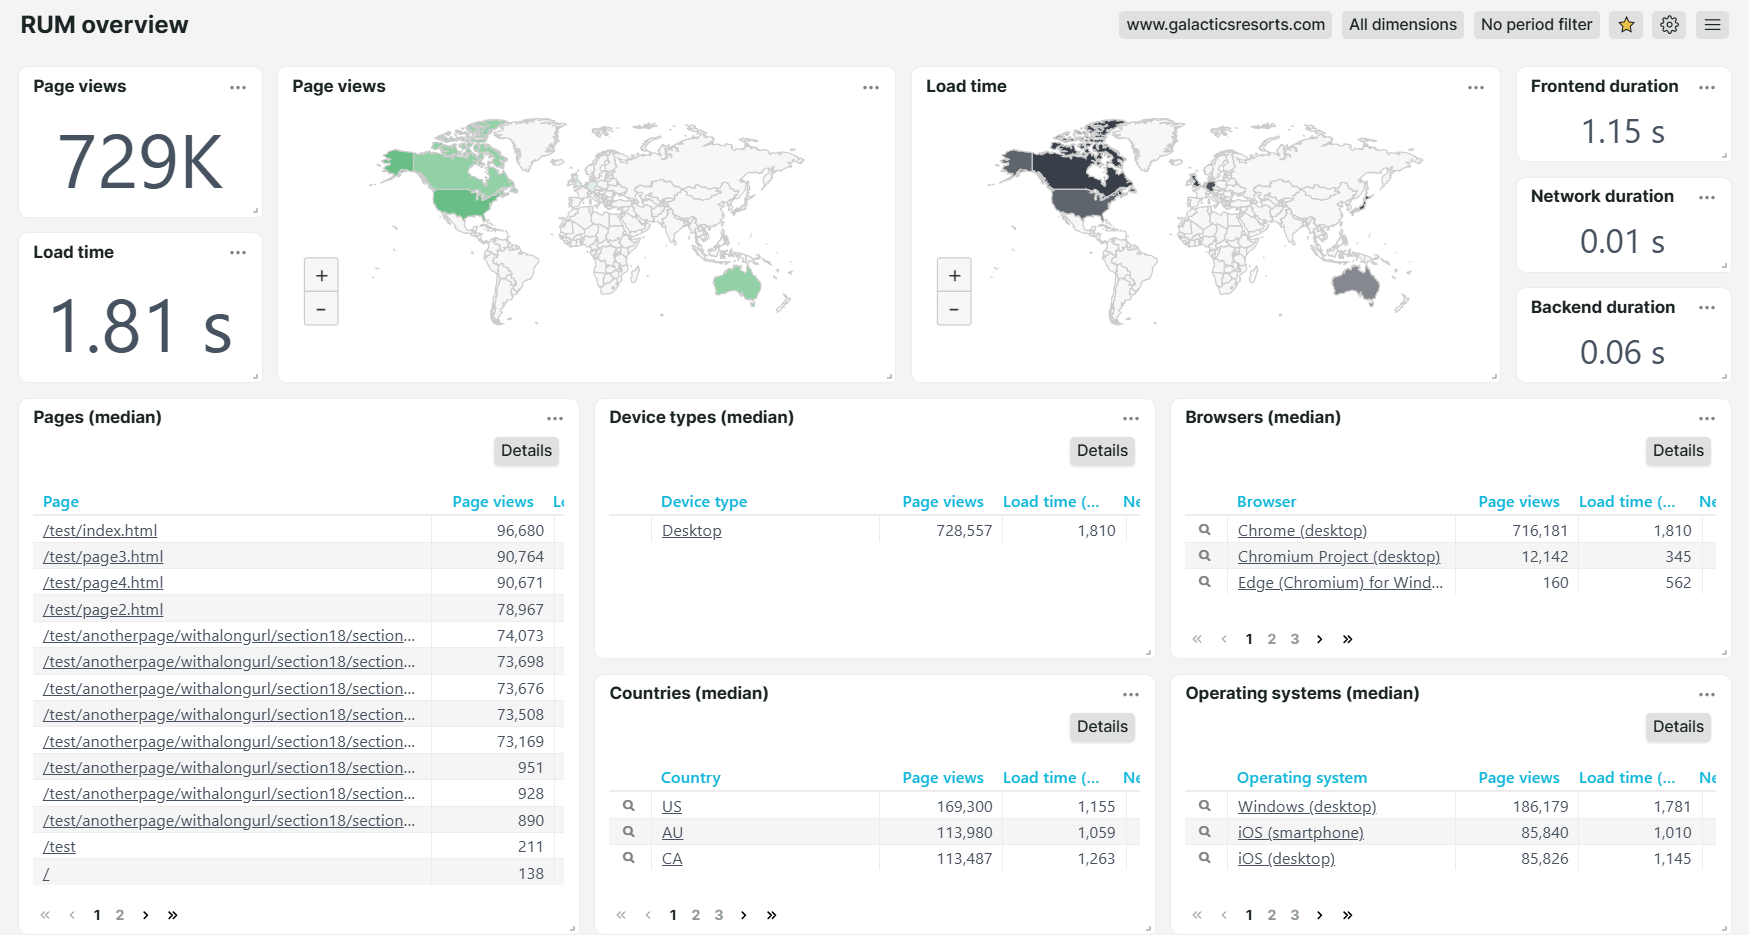Click Details button in Countries panel
1749x935 pixels.
(1102, 727)
